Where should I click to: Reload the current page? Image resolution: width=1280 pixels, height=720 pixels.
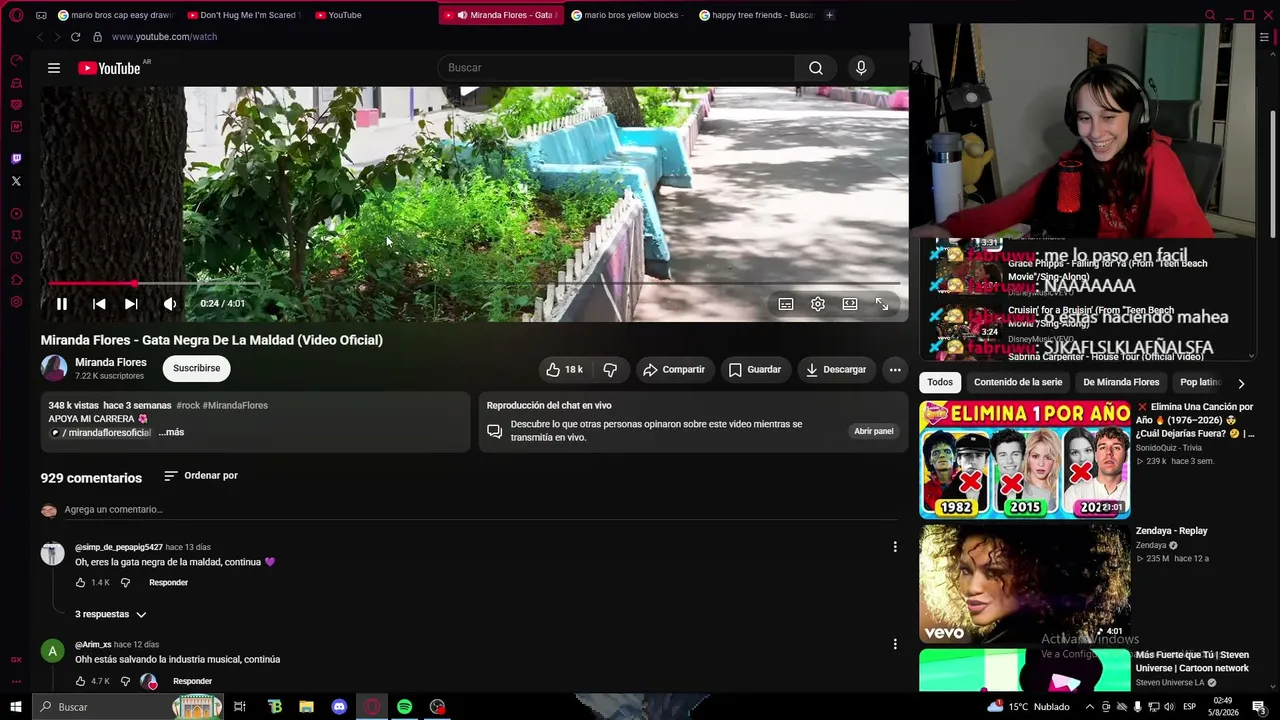click(x=75, y=37)
